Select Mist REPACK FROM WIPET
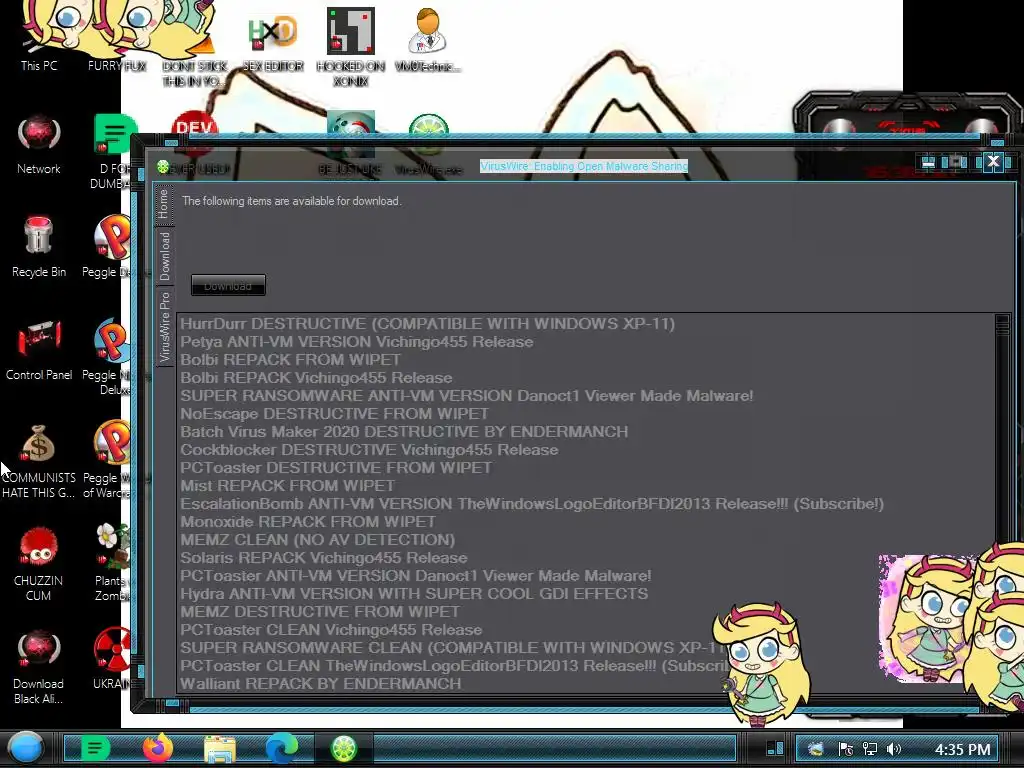Viewport: 1024px width, 768px height. tap(288, 486)
